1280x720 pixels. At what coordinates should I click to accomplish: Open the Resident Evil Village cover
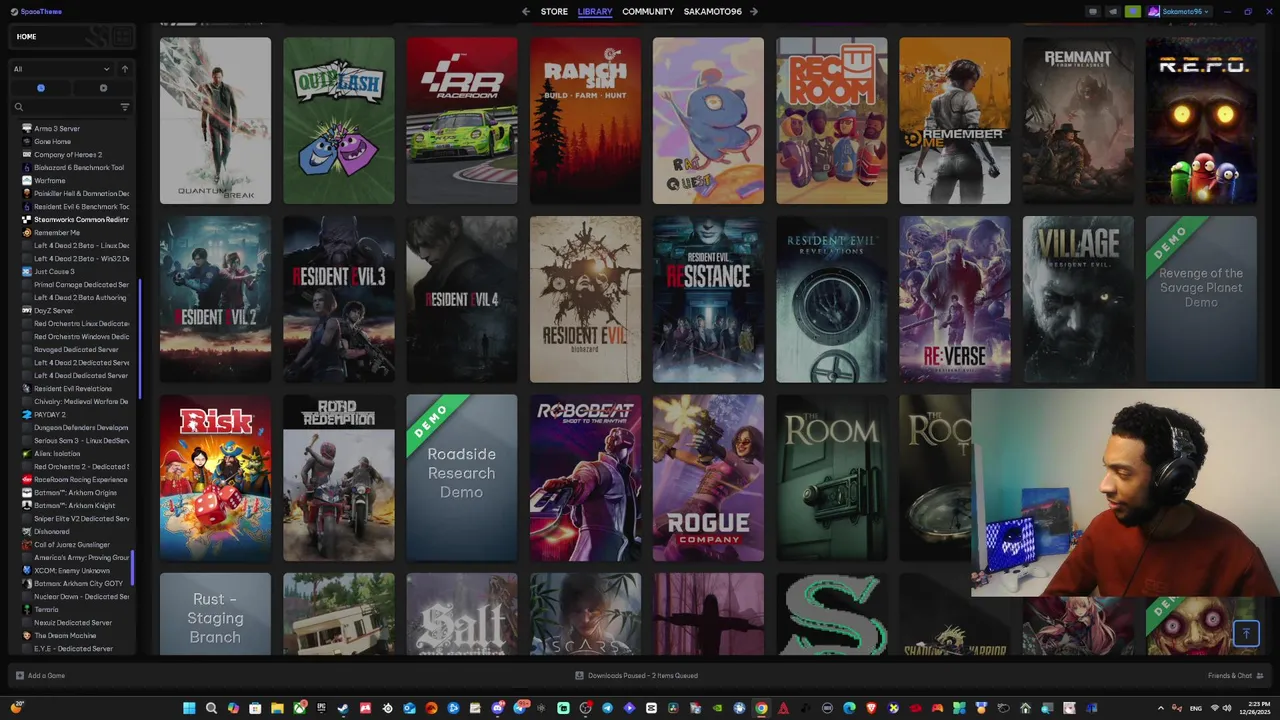[1078, 299]
